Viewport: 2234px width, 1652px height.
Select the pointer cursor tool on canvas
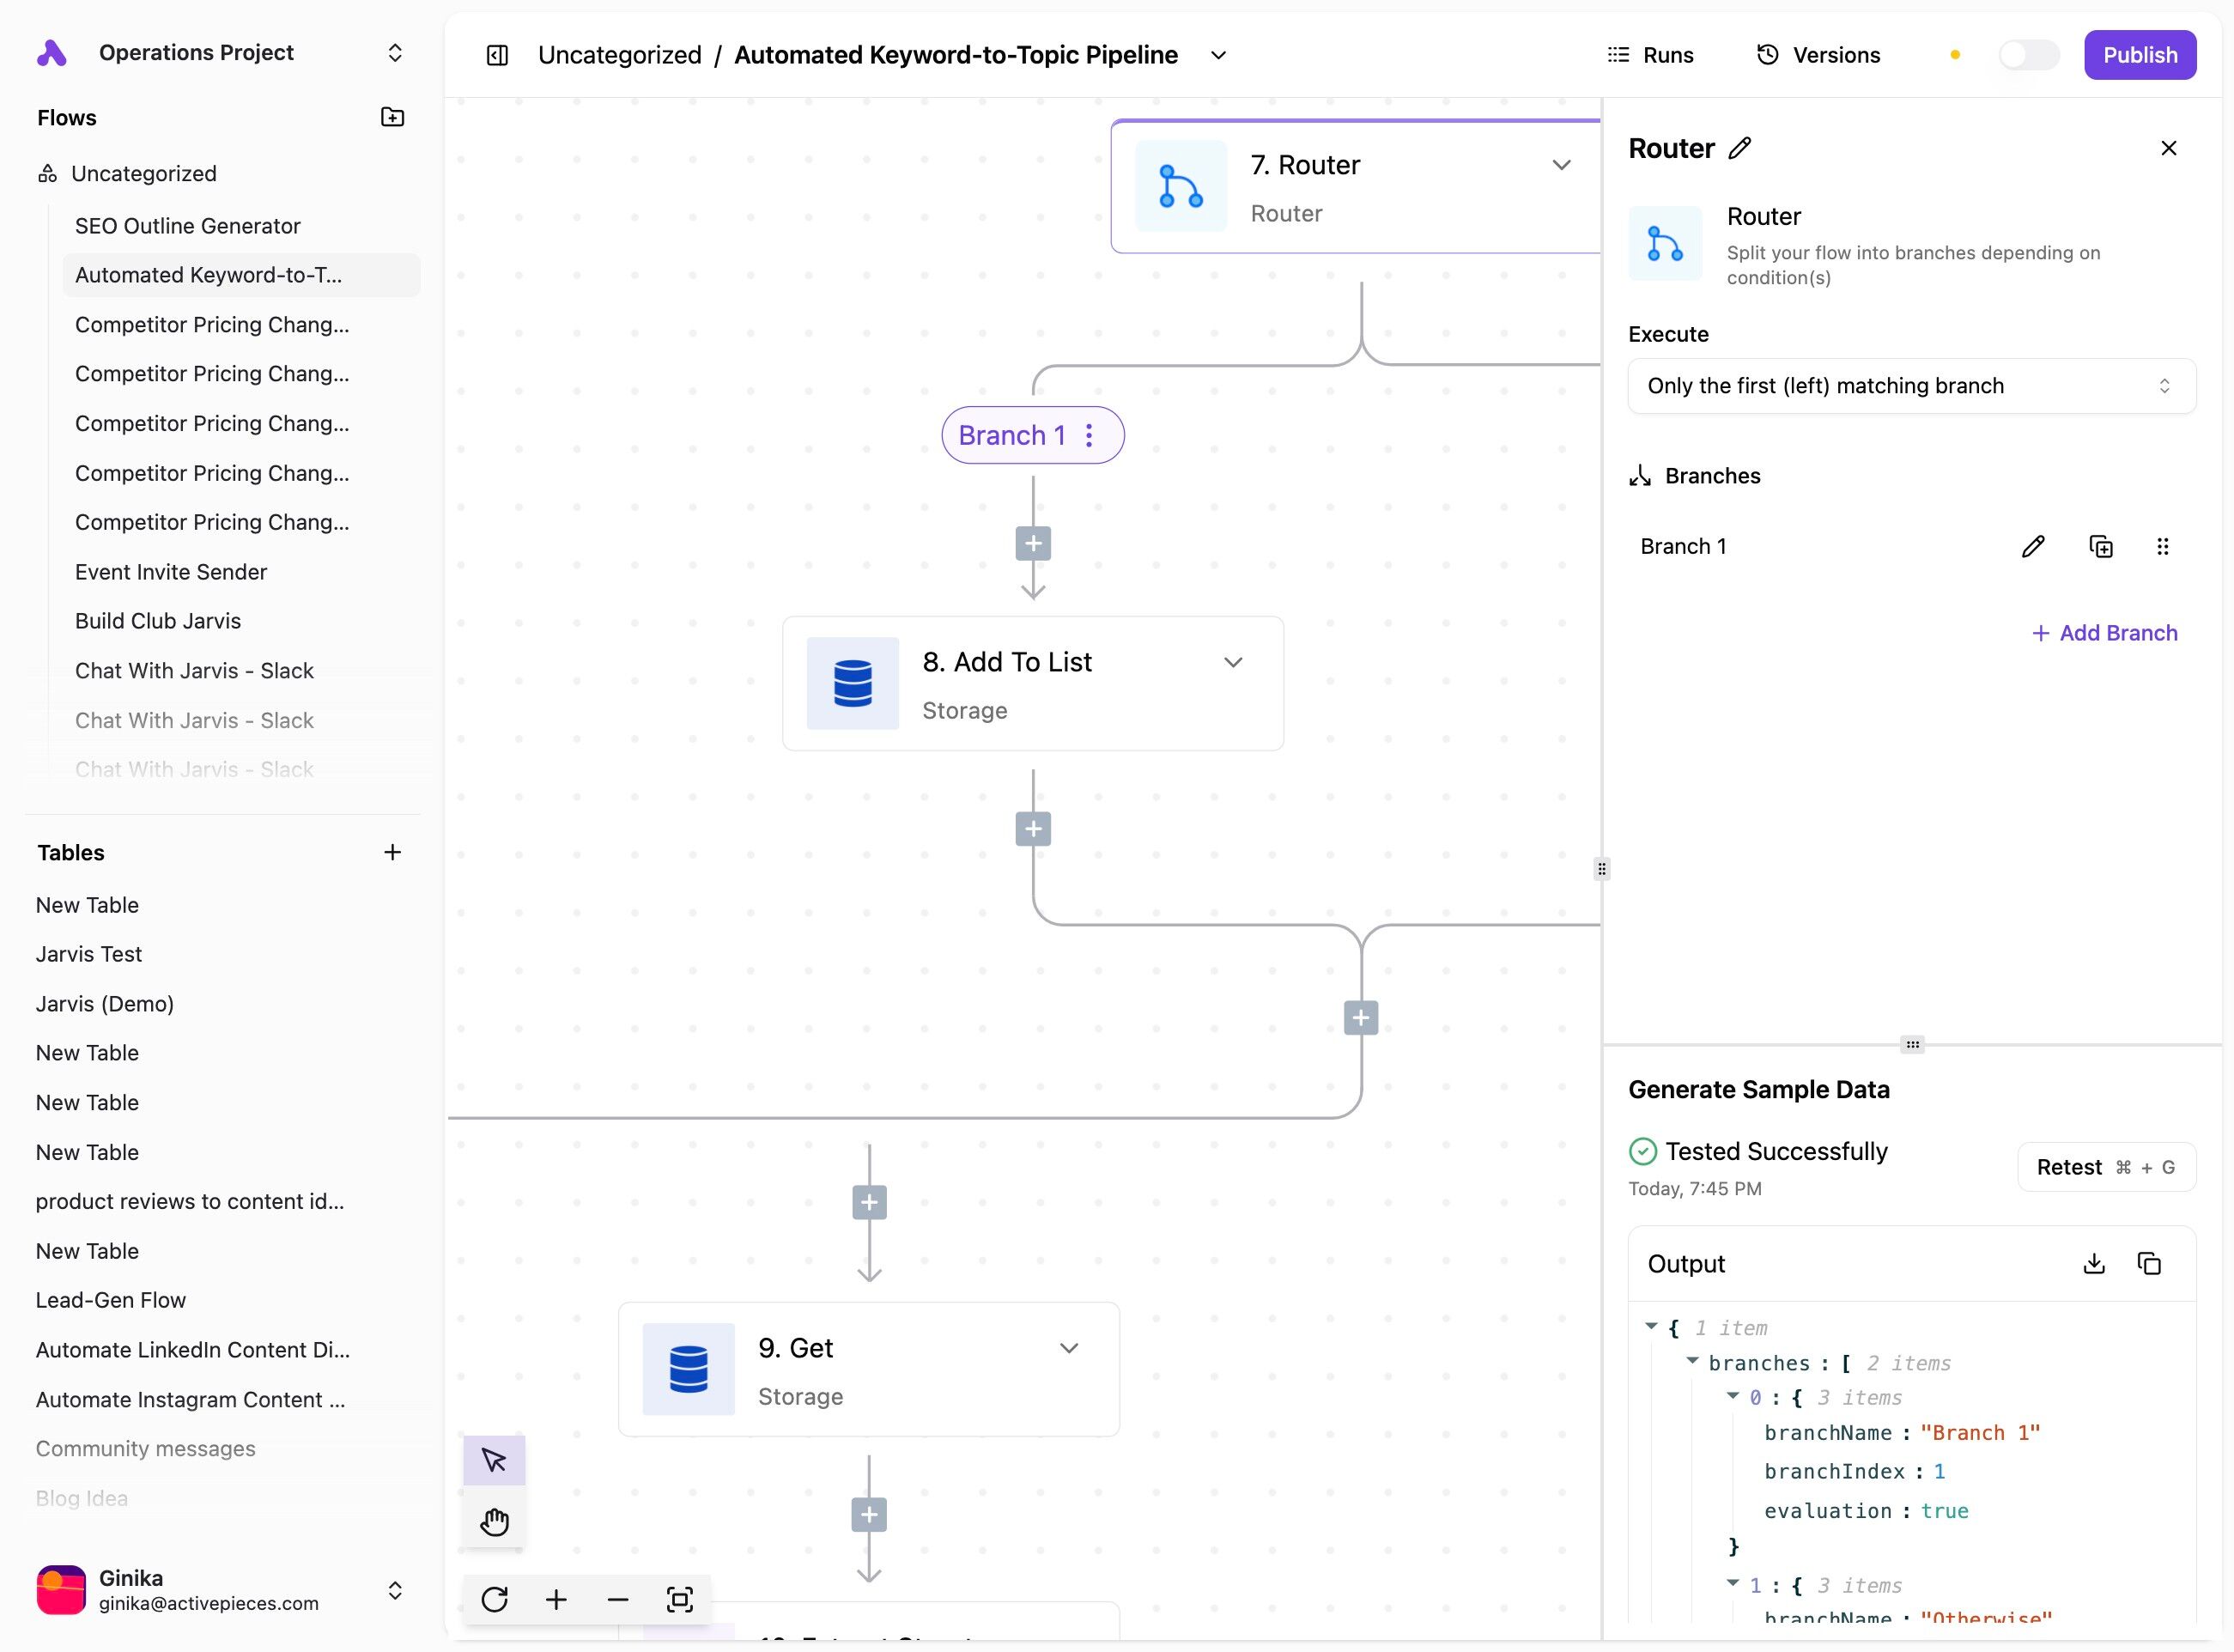(494, 1460)
